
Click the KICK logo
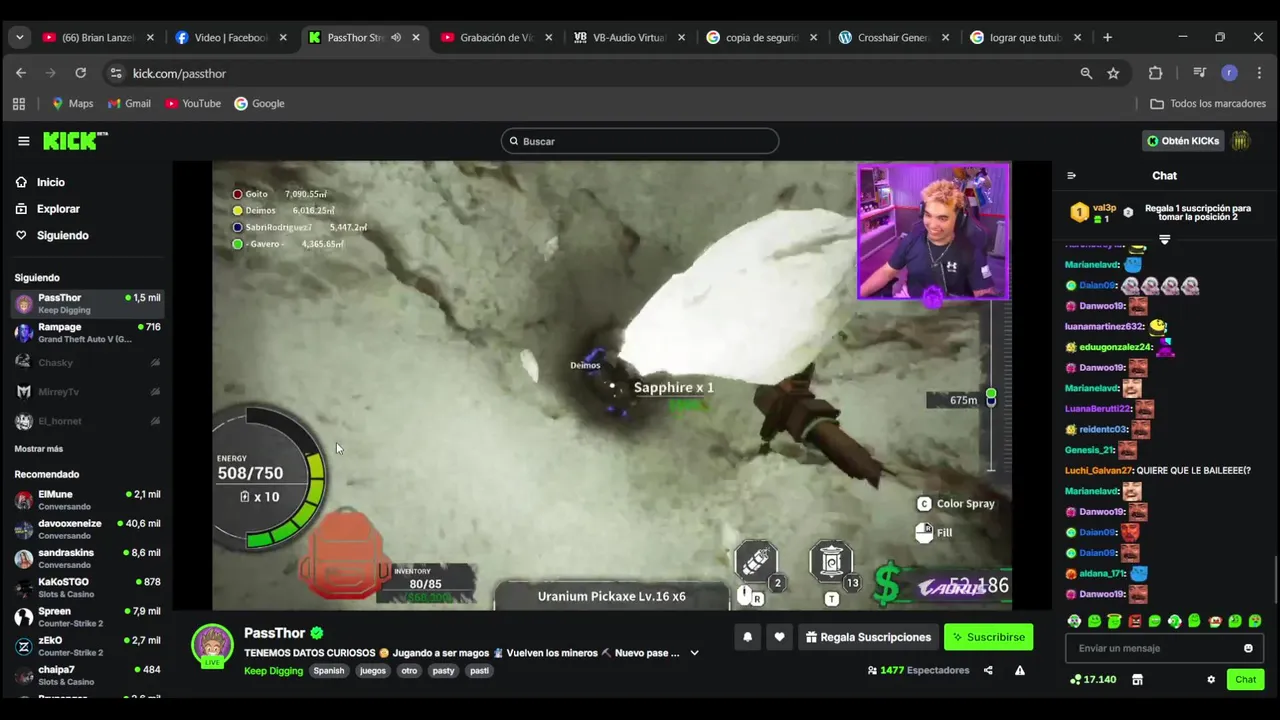pos(75,141)
